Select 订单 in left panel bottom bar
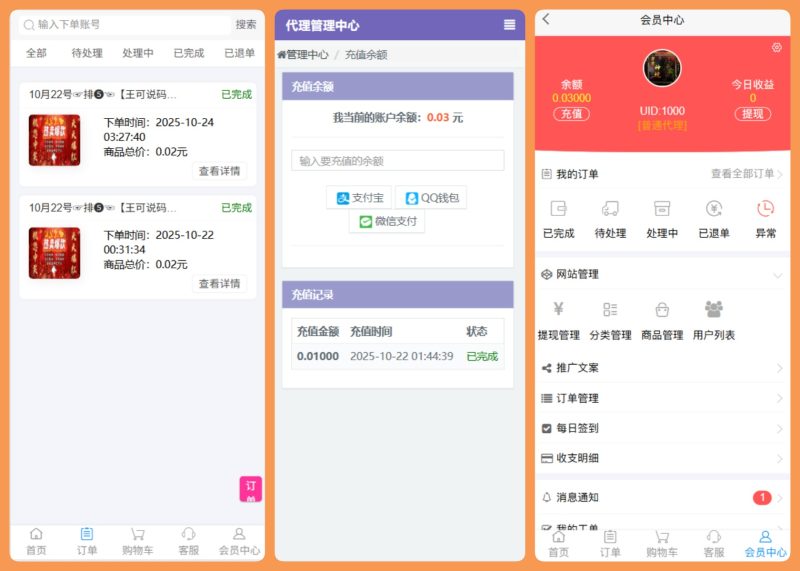The width and height of the screenshot is (800, 571). pyautogui.click(x=87, y=542)
